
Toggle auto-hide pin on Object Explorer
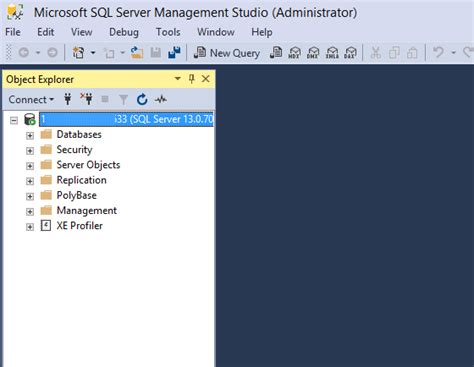pos(192,79)
